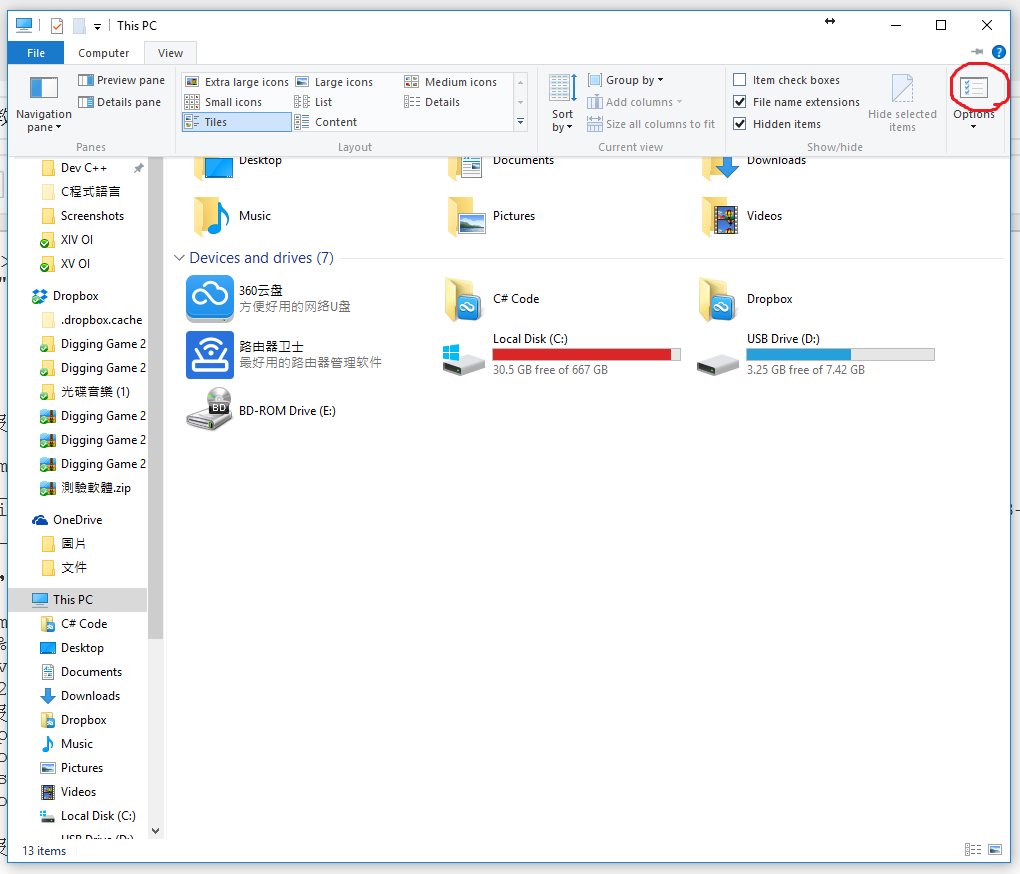The width and height of the screenshot is (1020, 874).
Task: Open USB Drive (D:) tile
Action: pos(816,354)
